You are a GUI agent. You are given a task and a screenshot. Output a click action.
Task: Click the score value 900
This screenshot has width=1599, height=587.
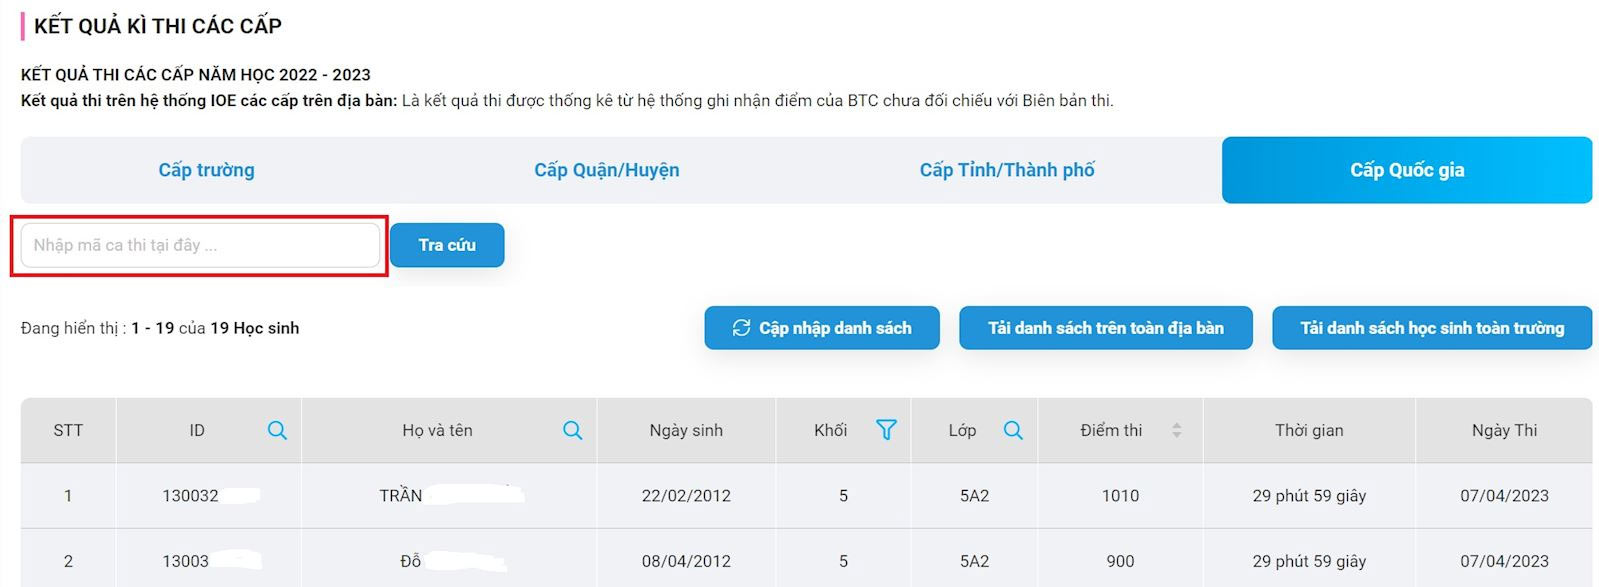[x=1120, y=561]
